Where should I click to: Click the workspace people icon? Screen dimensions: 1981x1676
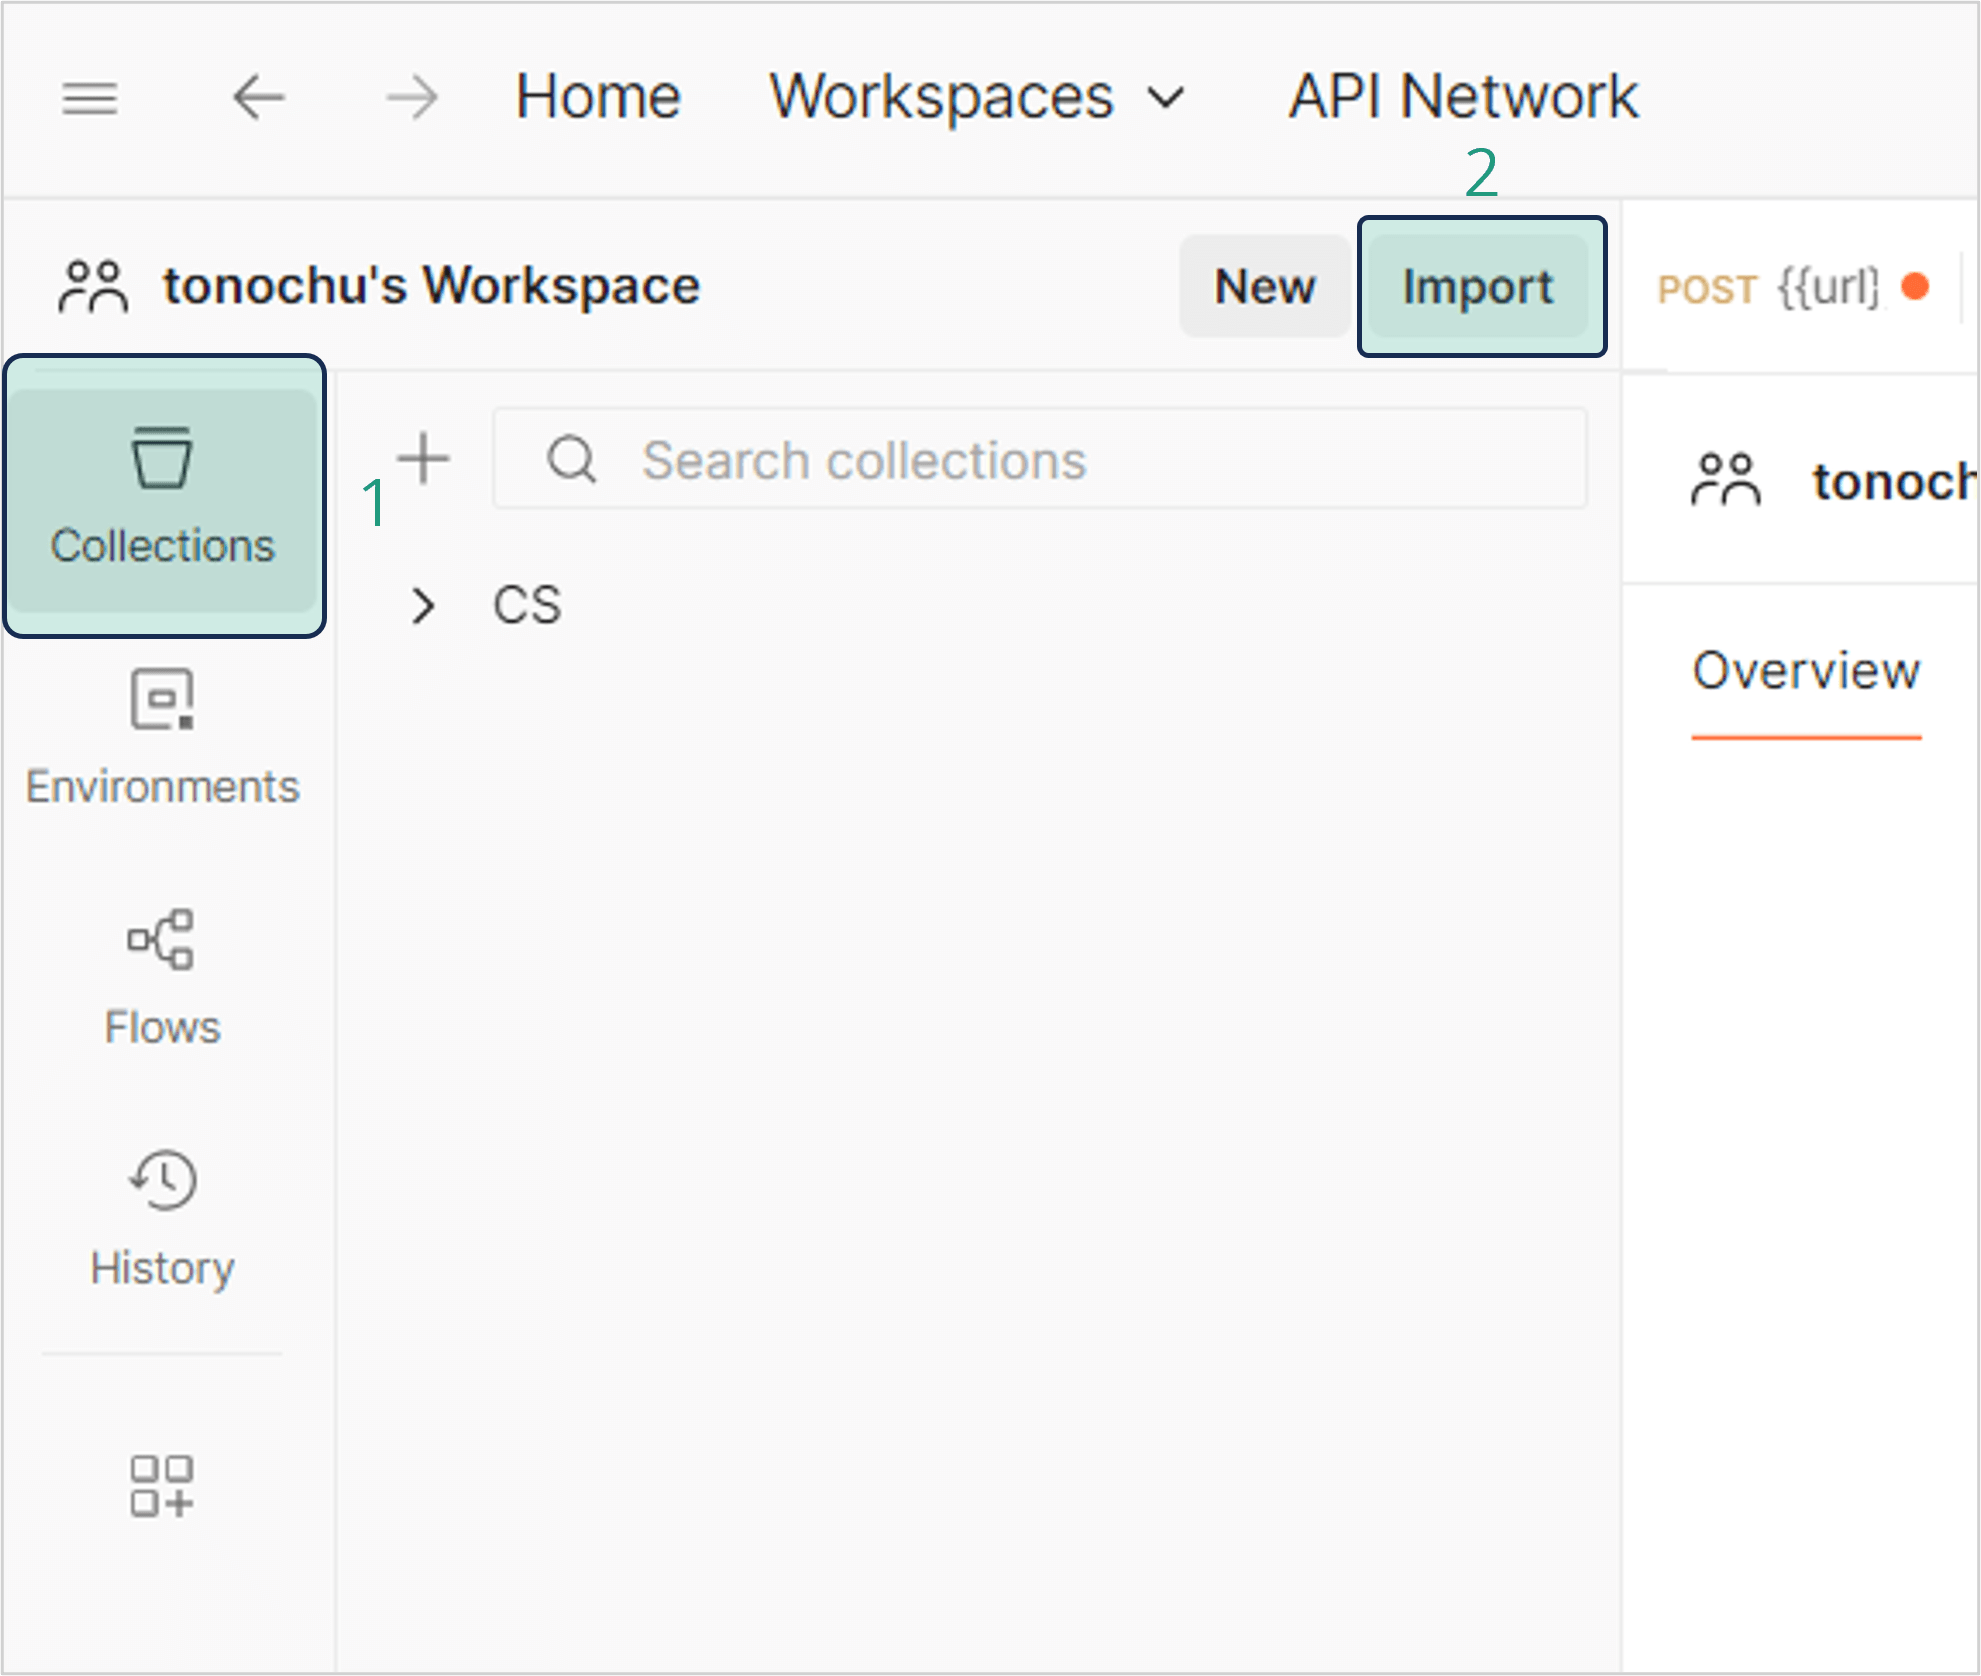(x=93, y=287)
